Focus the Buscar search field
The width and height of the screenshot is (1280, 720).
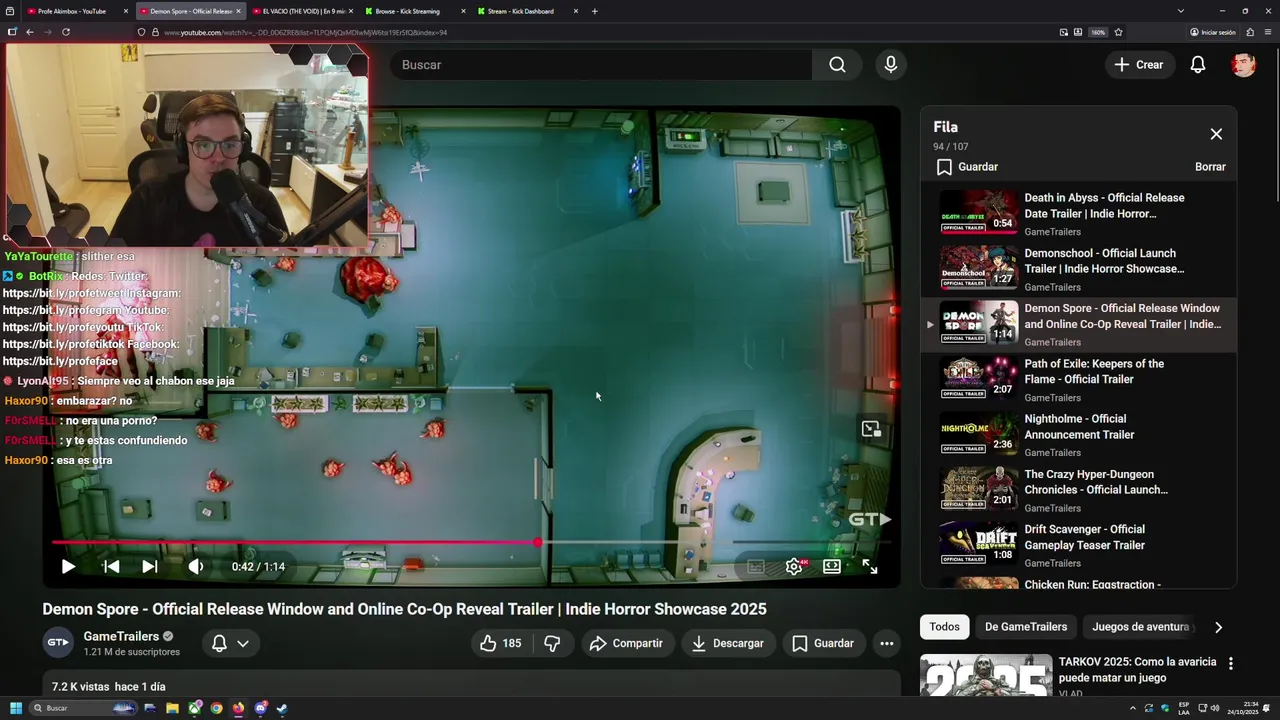coord(600,65)
